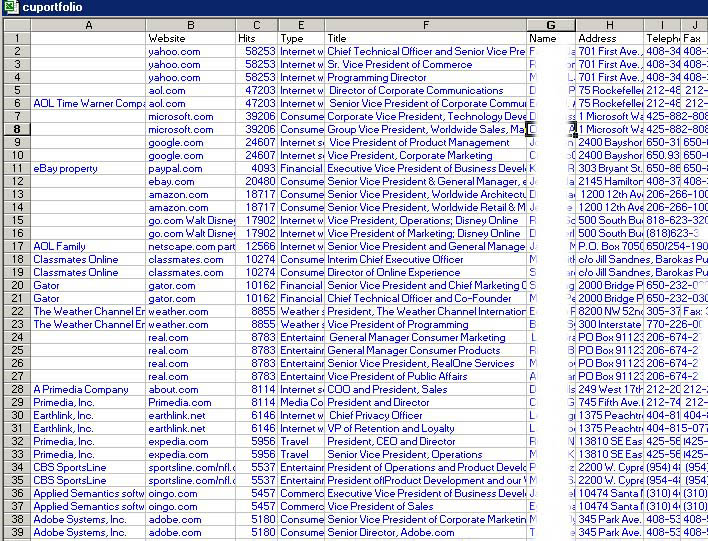Click the Title header cell
Screen dimensions: 708x541
[426, 38]
